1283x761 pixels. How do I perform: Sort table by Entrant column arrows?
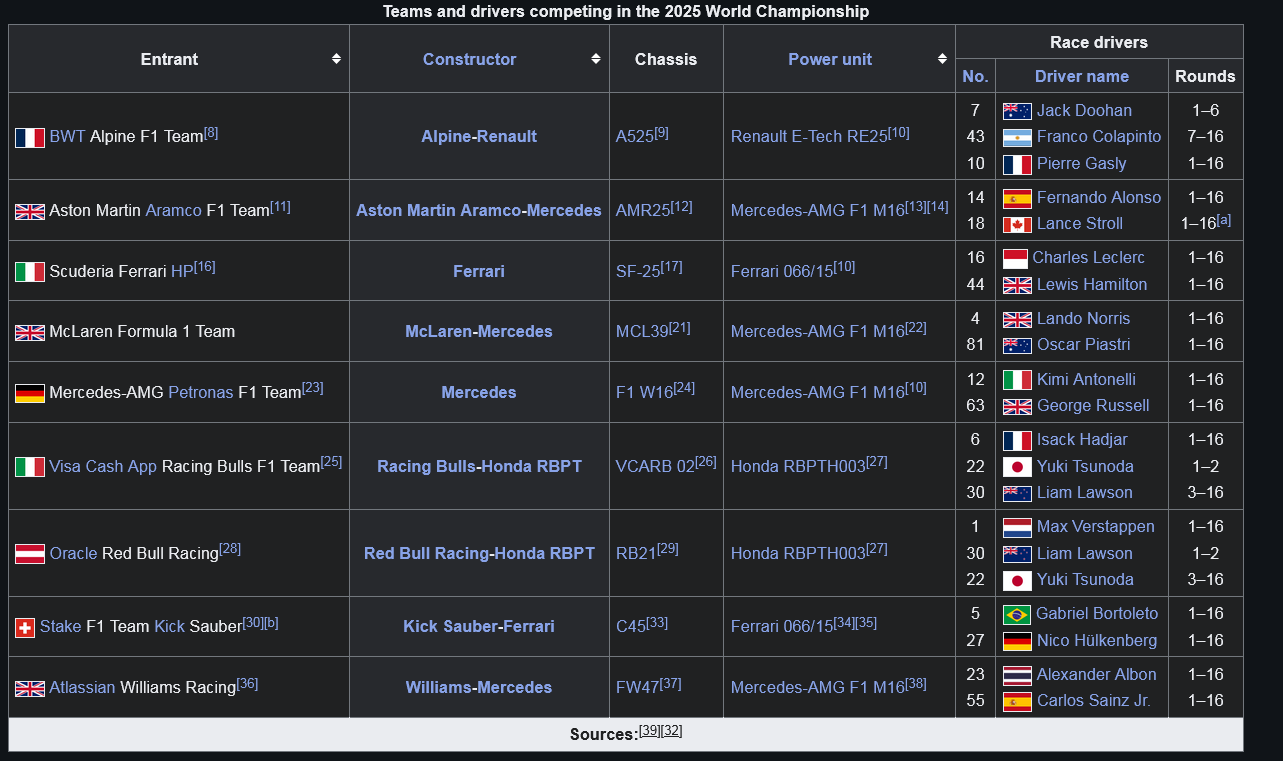(x=337, y=59)
